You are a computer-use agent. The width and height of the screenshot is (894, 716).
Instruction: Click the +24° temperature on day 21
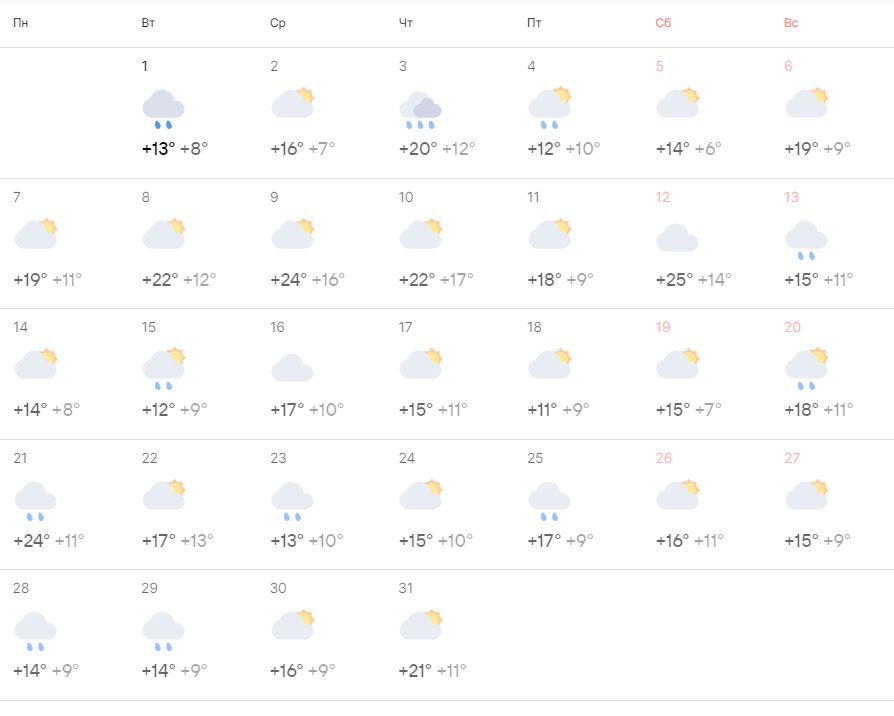click(31, 540)
